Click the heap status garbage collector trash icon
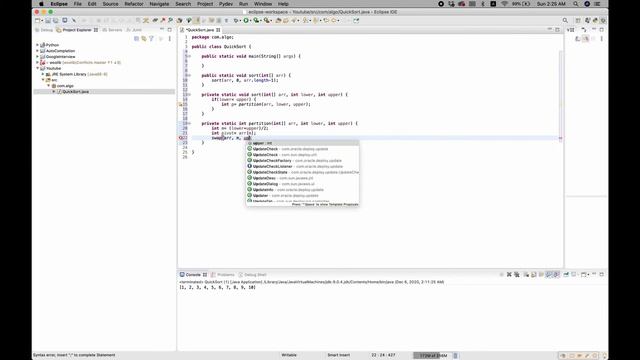This screenshot has width=640, height=360. (x=456, y=356)
